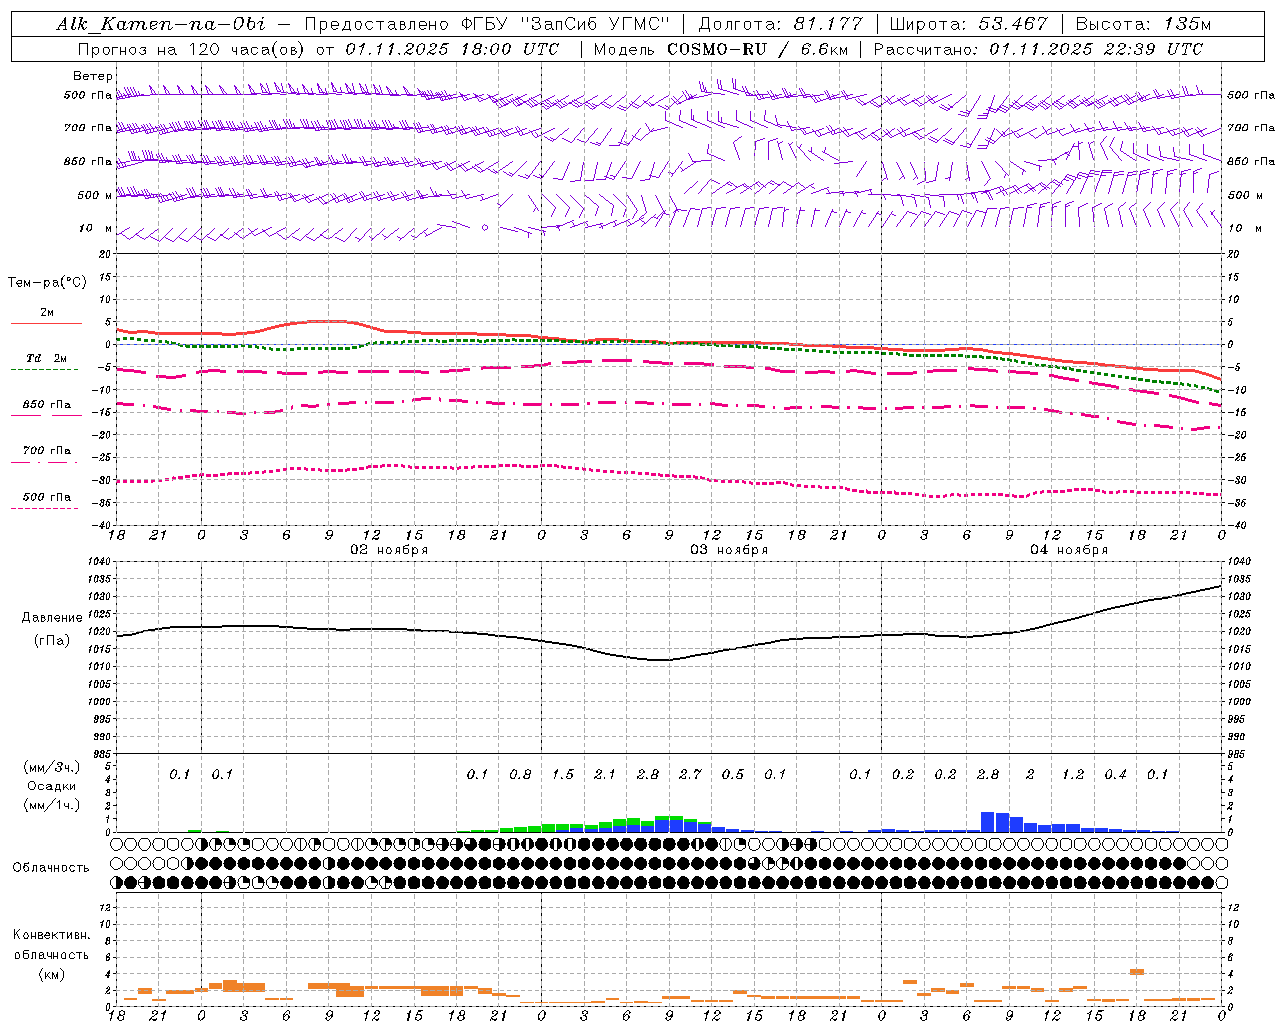
Task: Select the longitude value Долгота: 81.177
Action: click(x=779, y=24)
